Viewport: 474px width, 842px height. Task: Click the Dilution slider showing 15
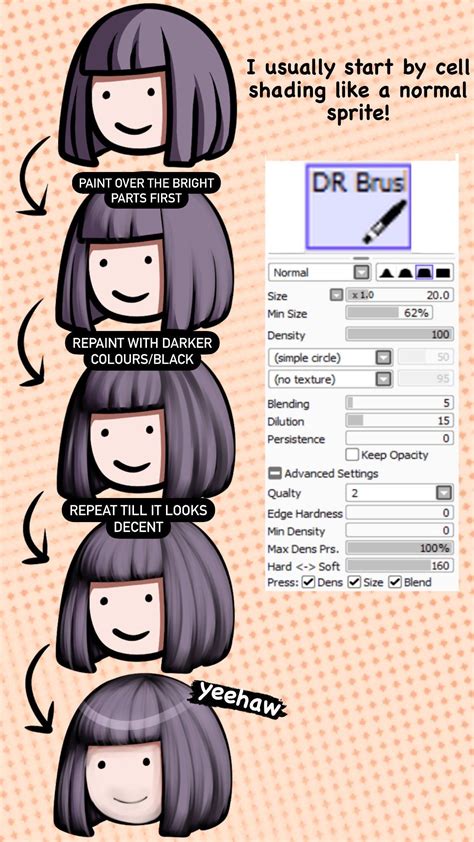point(400,421)
